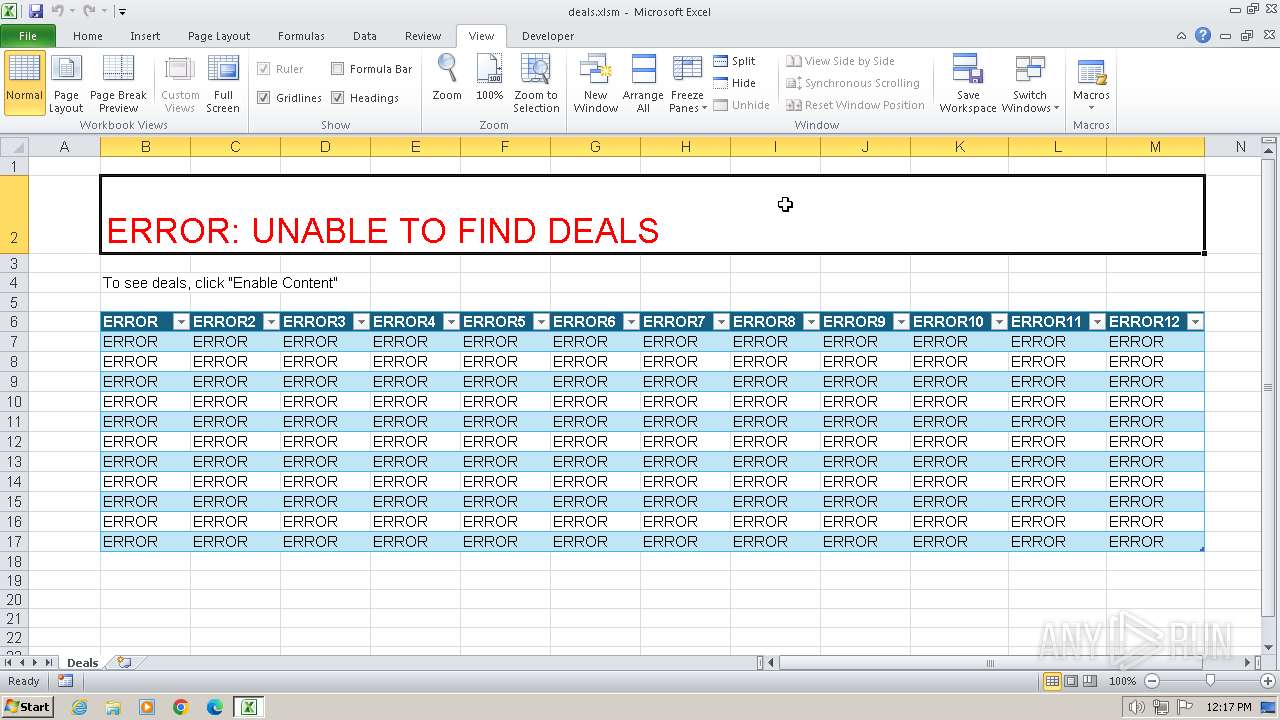This screenshot has height=720, width=1280.
Task: Show tray clock at 12:17 PM
Action: point(1229,707)
